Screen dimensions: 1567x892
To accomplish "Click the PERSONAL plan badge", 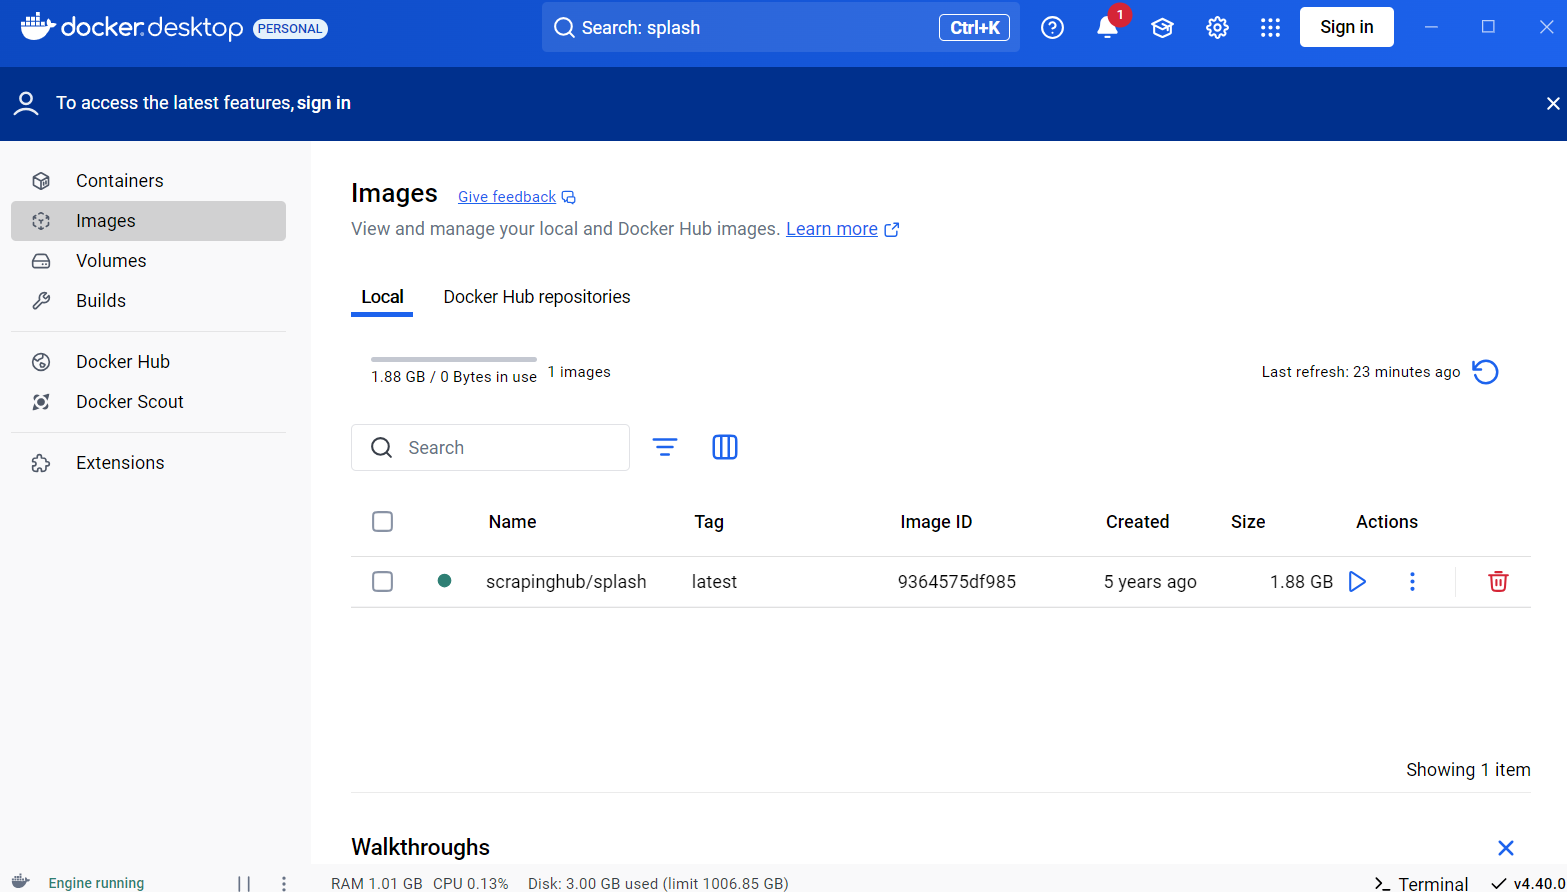I will (x=290, y=28).
